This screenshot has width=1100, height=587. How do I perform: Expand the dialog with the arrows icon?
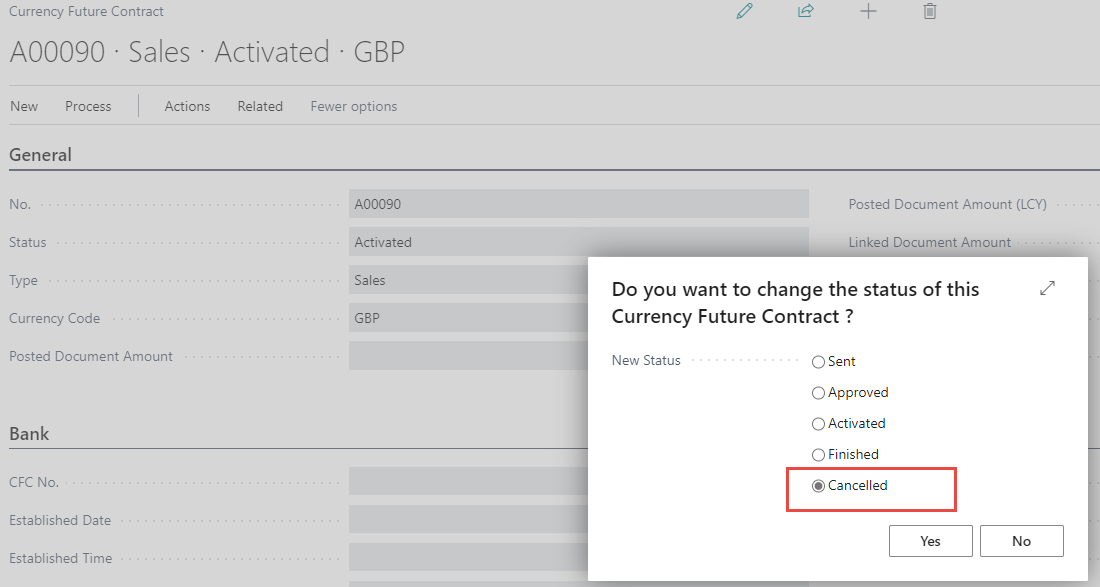click(1047, 288)
